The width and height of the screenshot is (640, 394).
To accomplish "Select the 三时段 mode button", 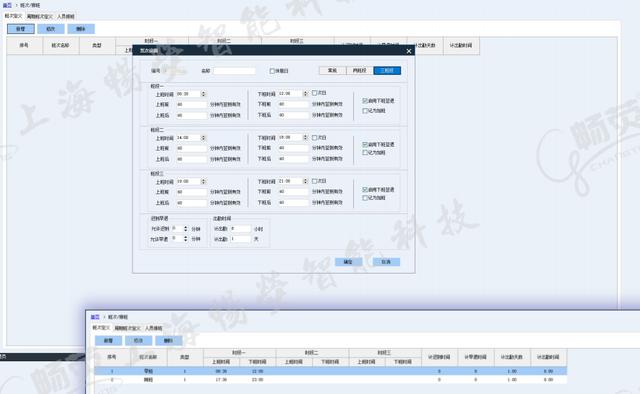I will tap(387, 71).
